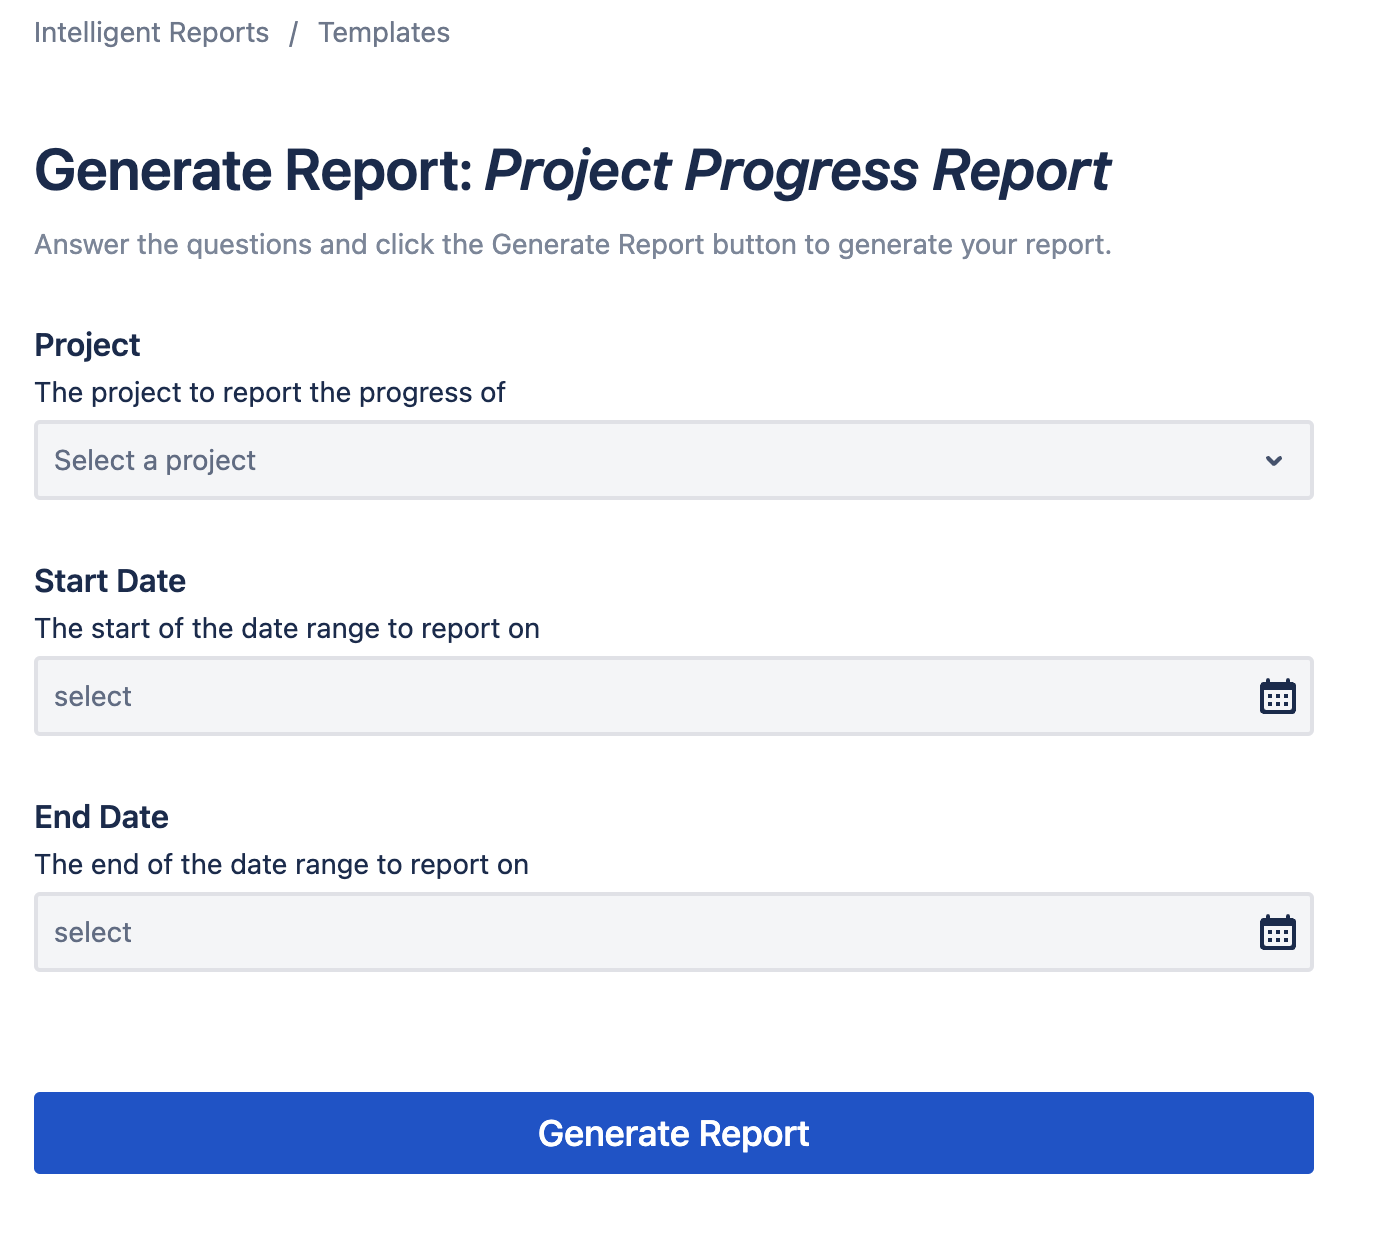Image resolution: width=1374 pixels, height=1248 pixels.
Task: Open the project picker under the Project heading
Action: tap(672, 461)
